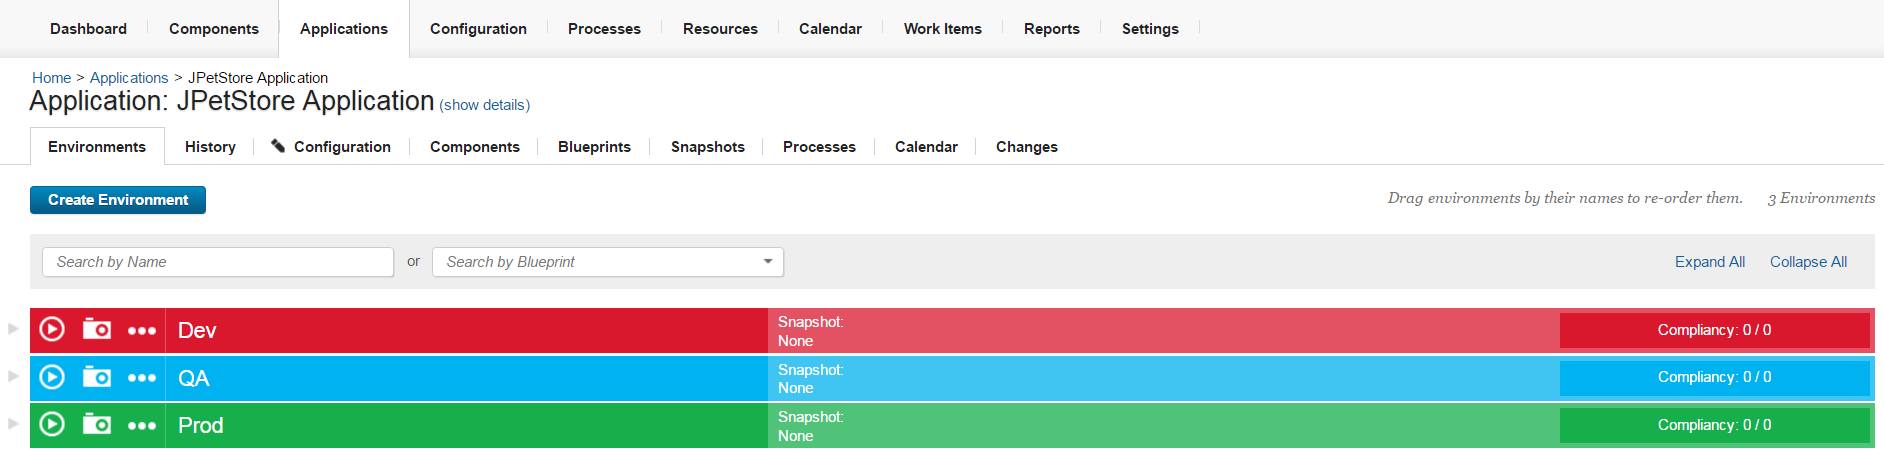Open the Components top menu
The height and width of the screenshot is (459, 1884).
pos(213,29)
